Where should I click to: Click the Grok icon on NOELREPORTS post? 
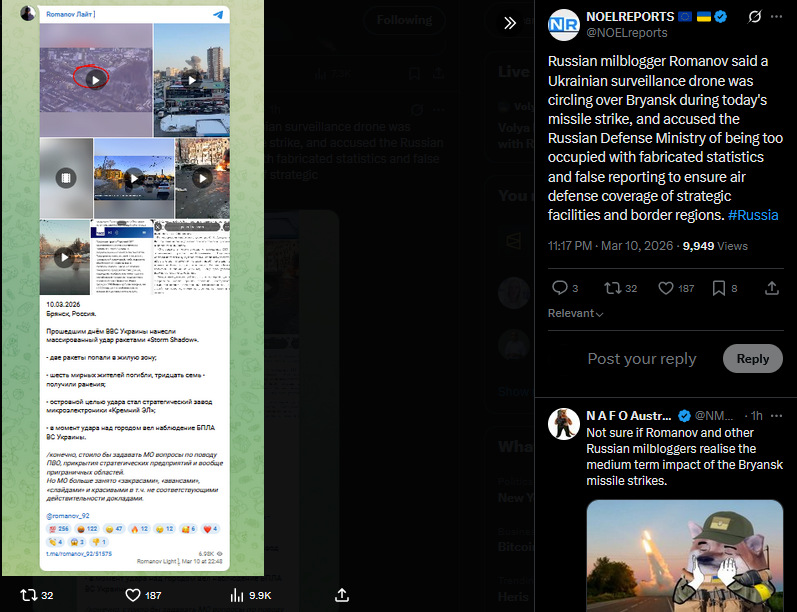(755, 17)
